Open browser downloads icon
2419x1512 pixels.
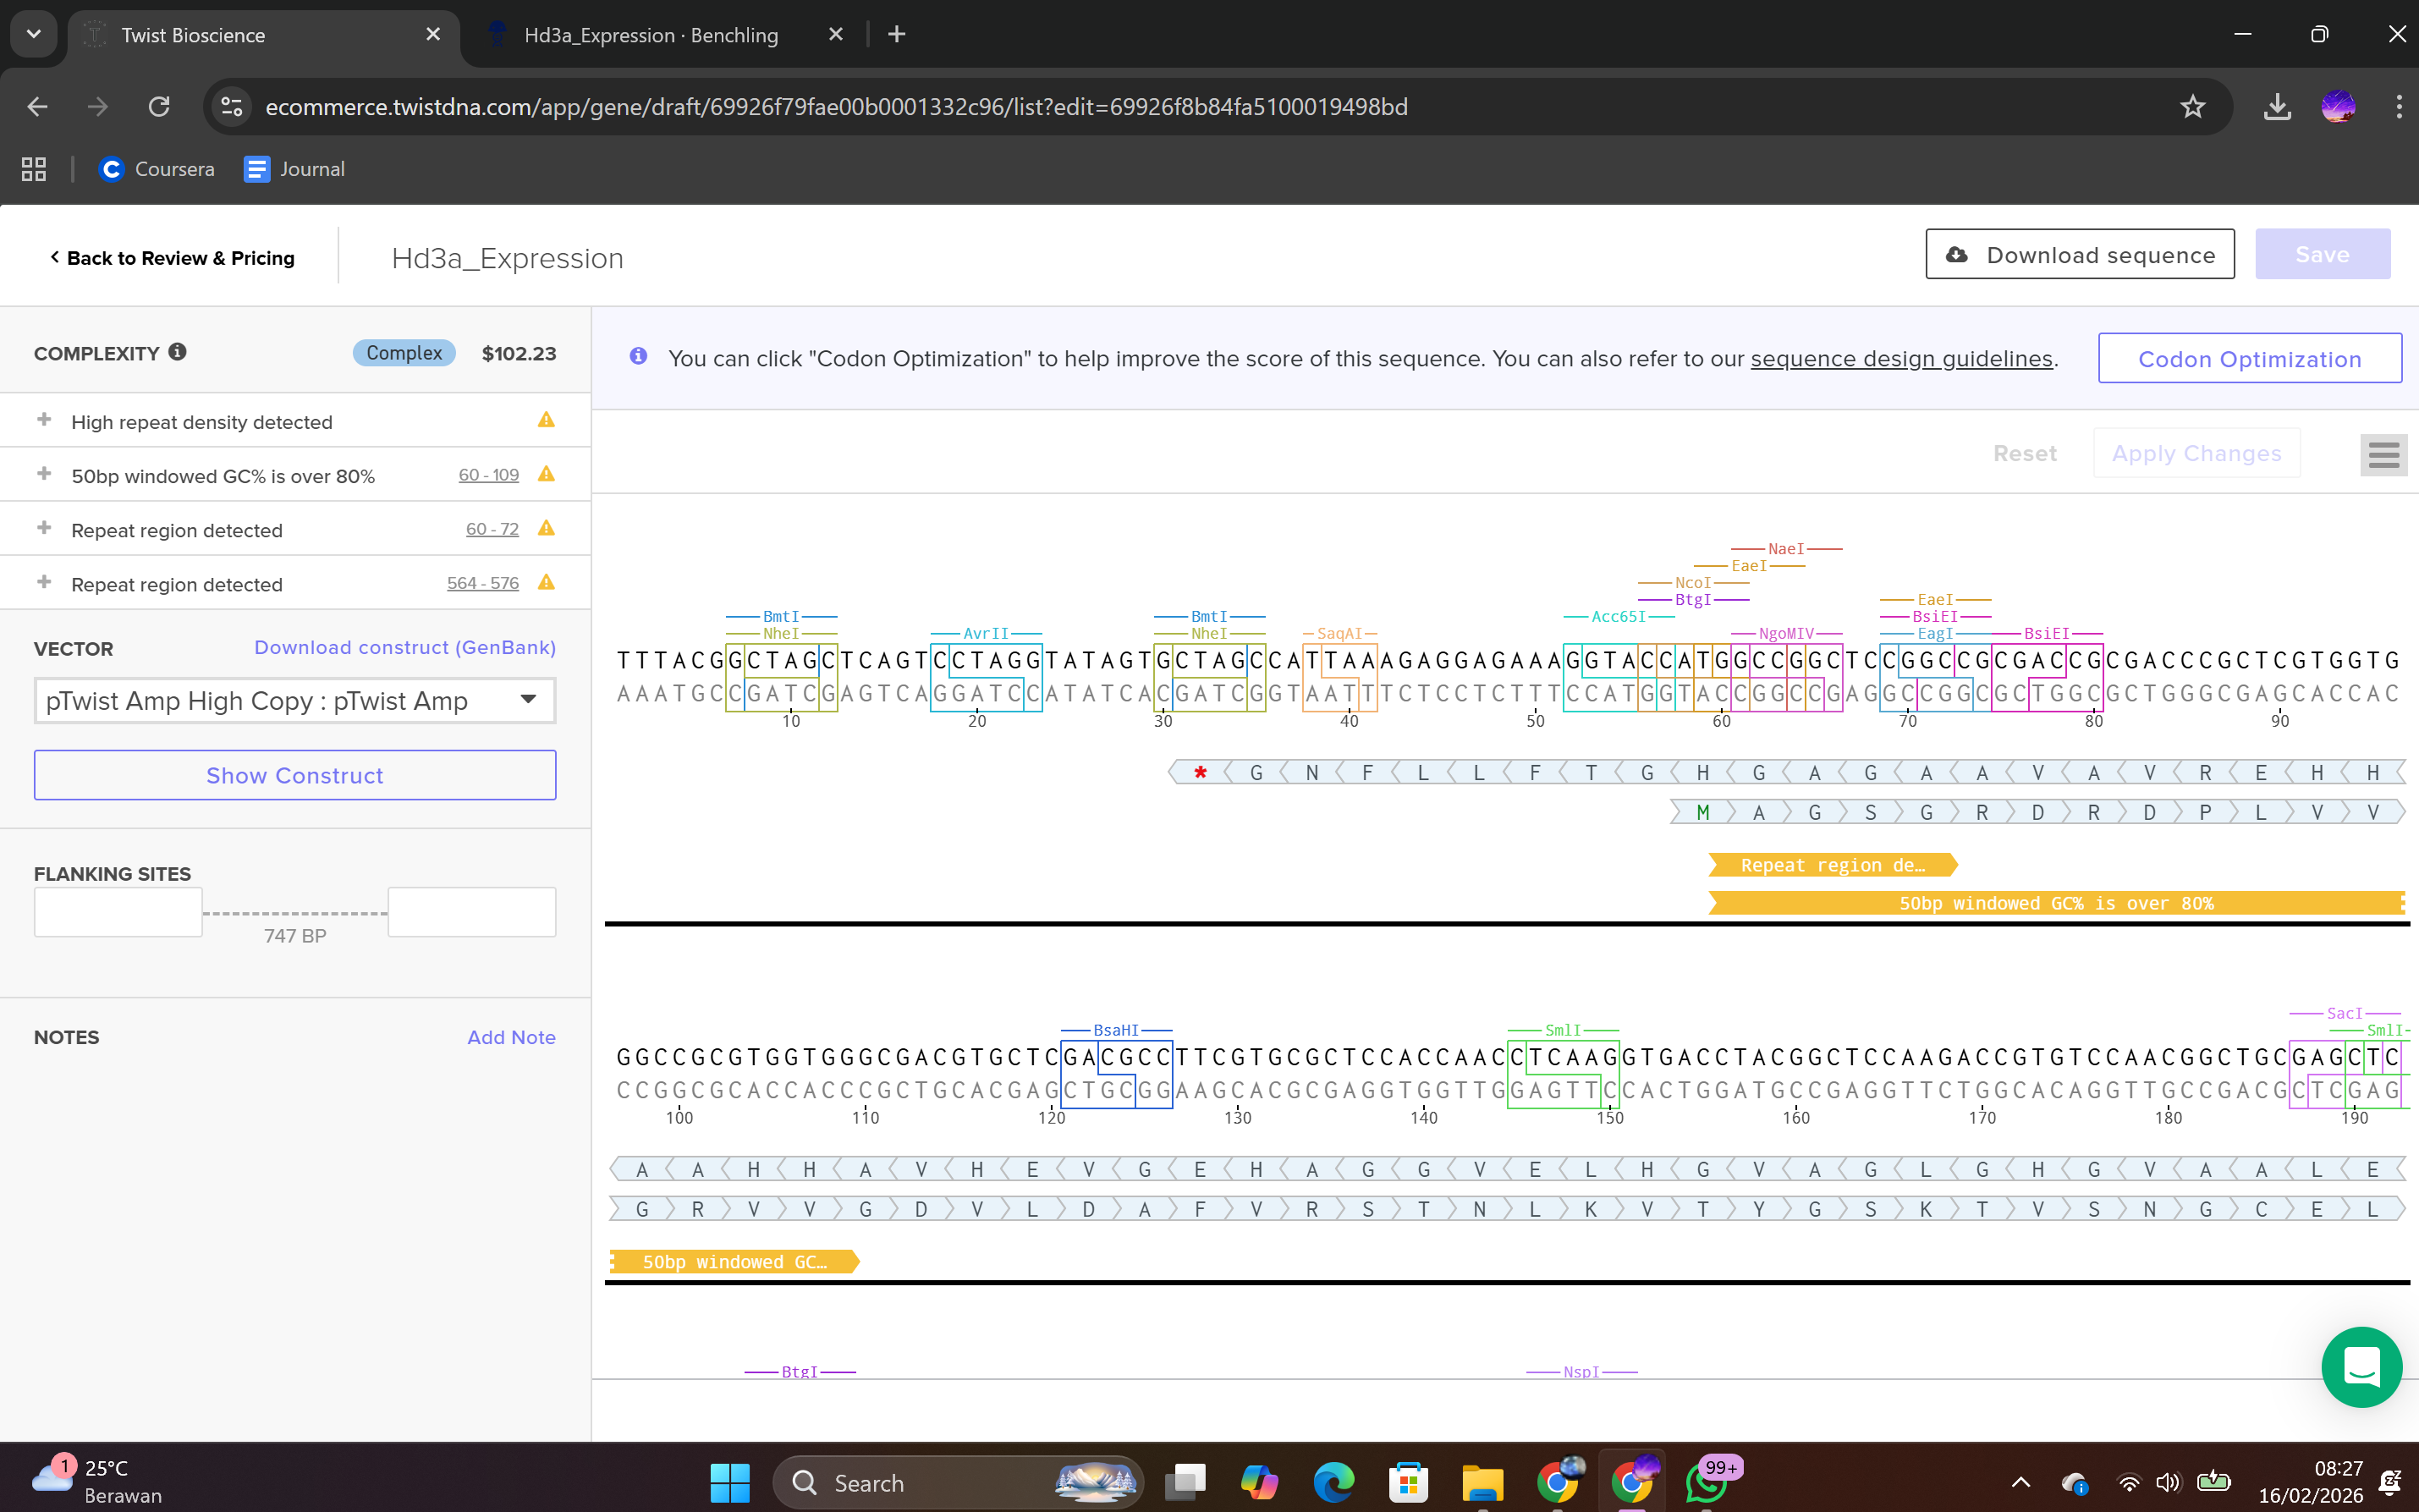coord(2277,107)
